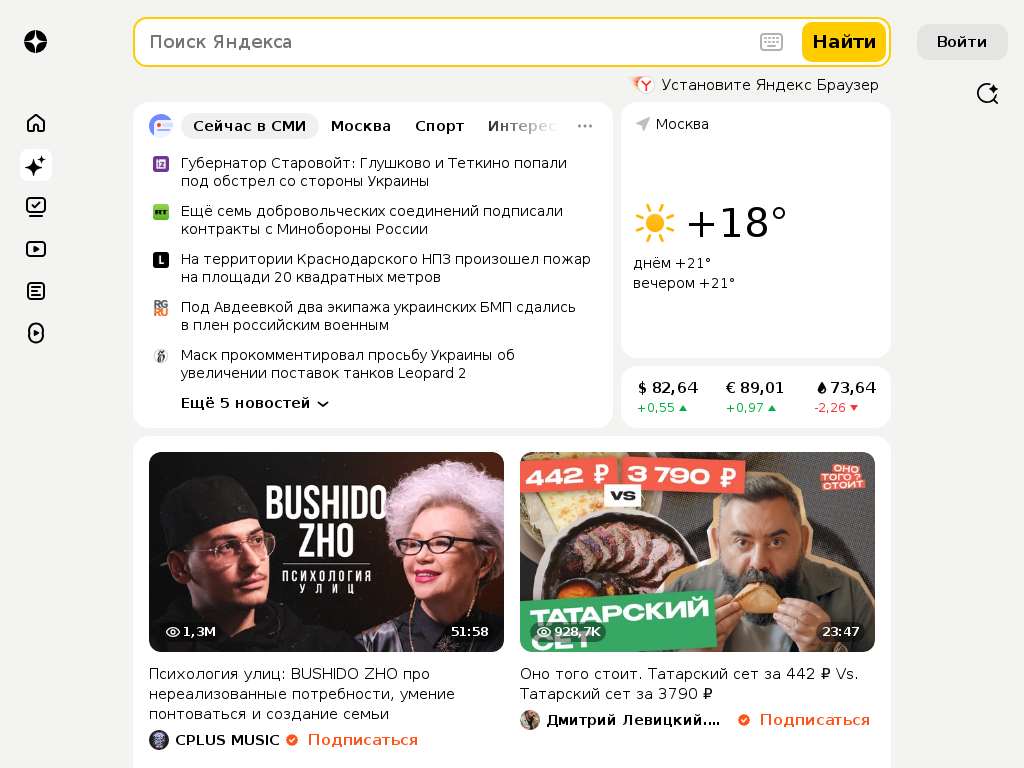Image resolution: width=1024 pixels, height=768 pixels.
Task: Click the Войти login button
Action: 962,42
